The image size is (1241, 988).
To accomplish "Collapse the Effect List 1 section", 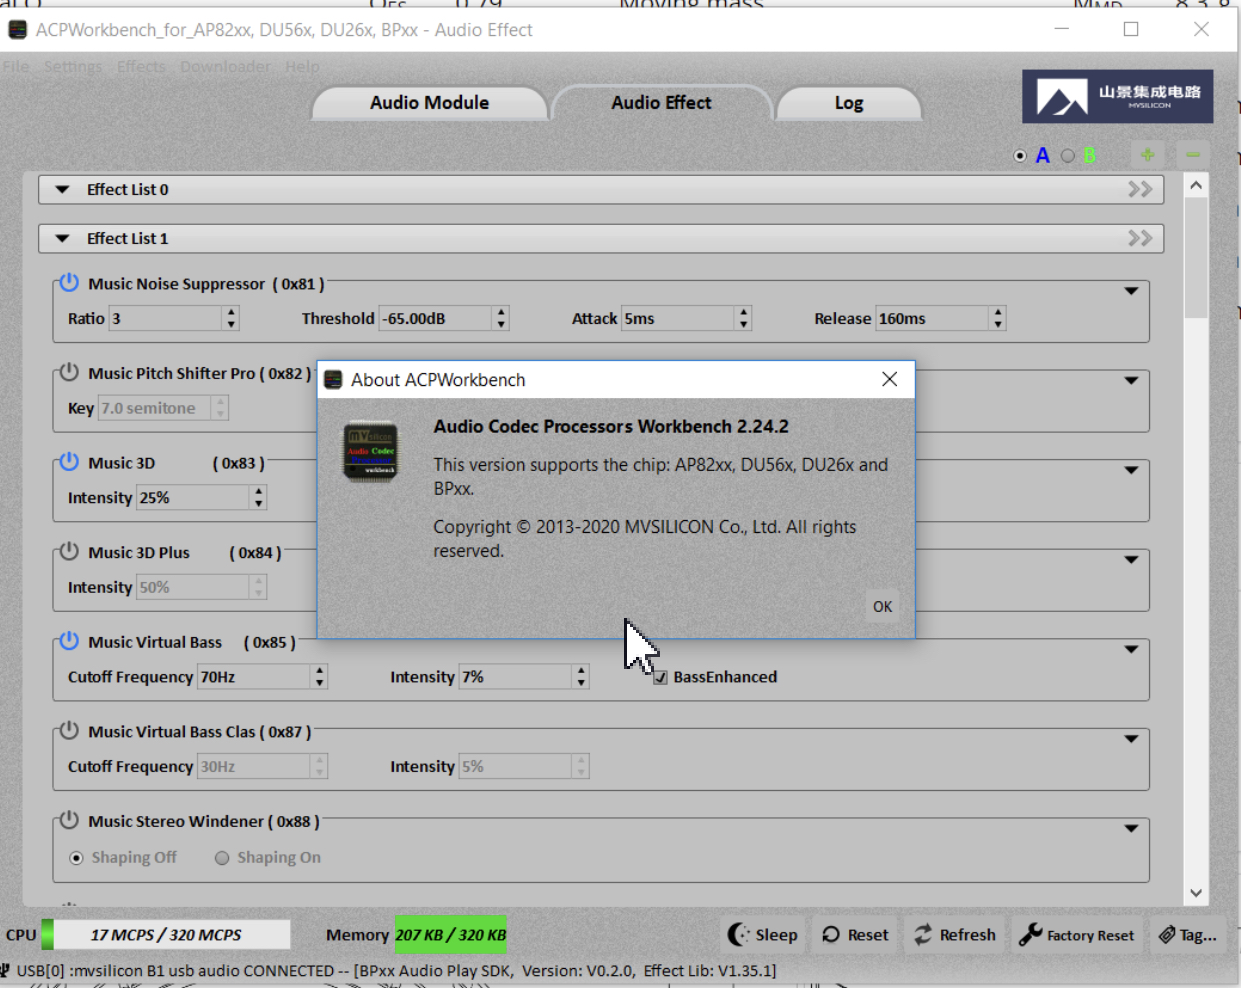I will tap(63, 238).
